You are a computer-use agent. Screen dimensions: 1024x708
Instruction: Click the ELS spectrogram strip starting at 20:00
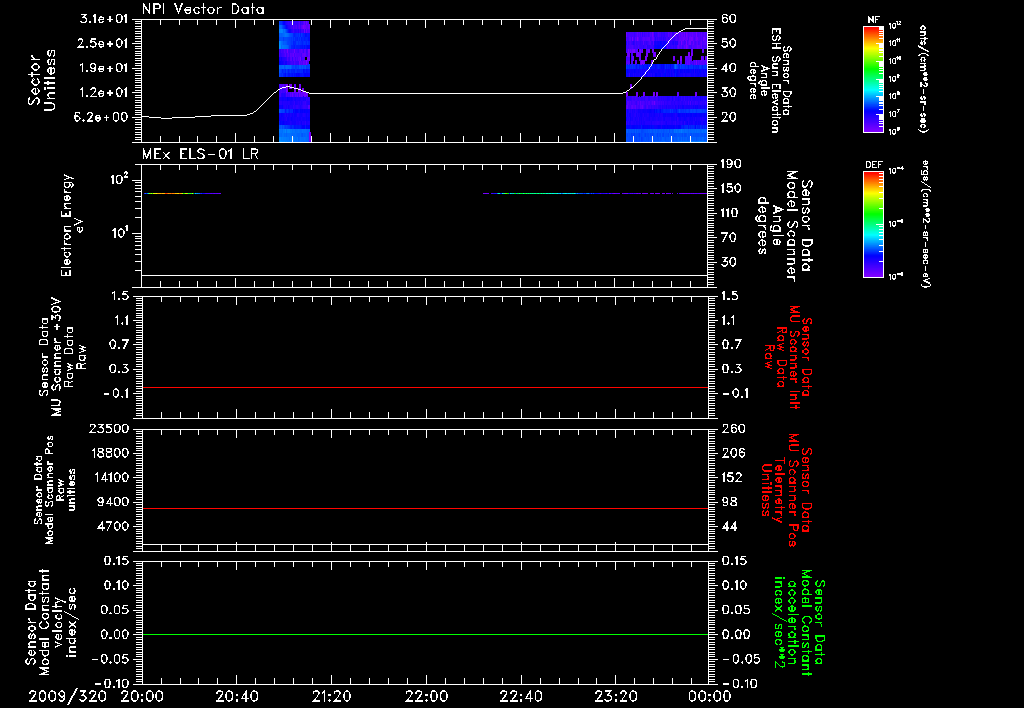pyautogui.click(x=182, y=193)
